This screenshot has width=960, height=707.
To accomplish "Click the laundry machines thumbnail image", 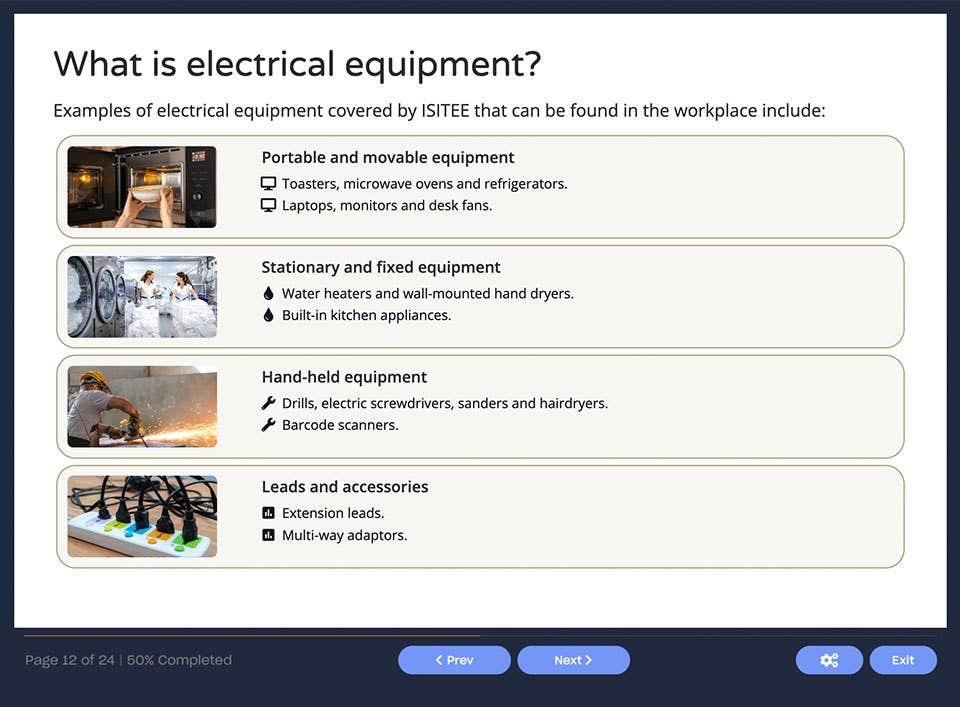I will coord(142,297).
